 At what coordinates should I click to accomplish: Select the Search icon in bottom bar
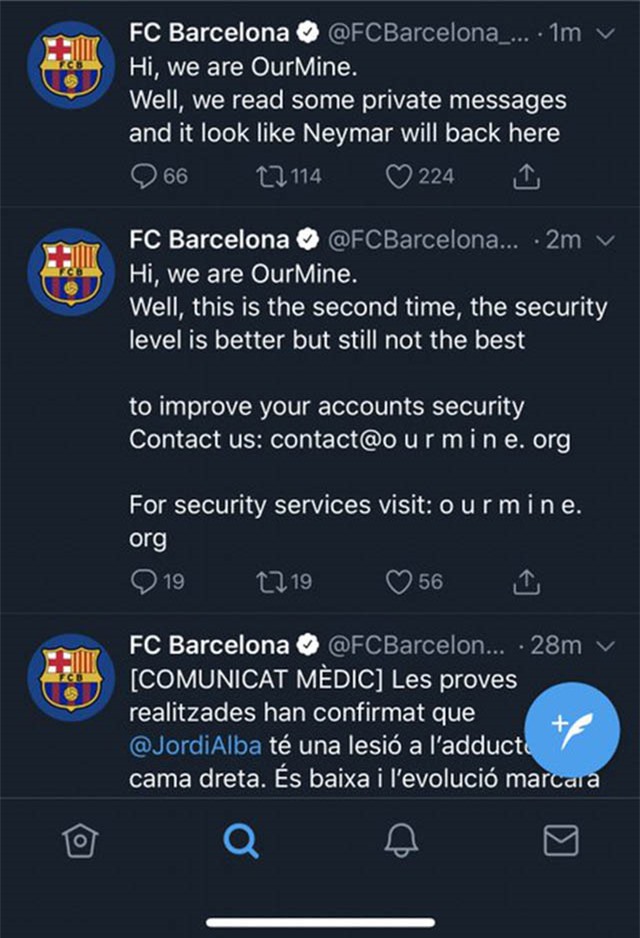click(x=238, y=843)
